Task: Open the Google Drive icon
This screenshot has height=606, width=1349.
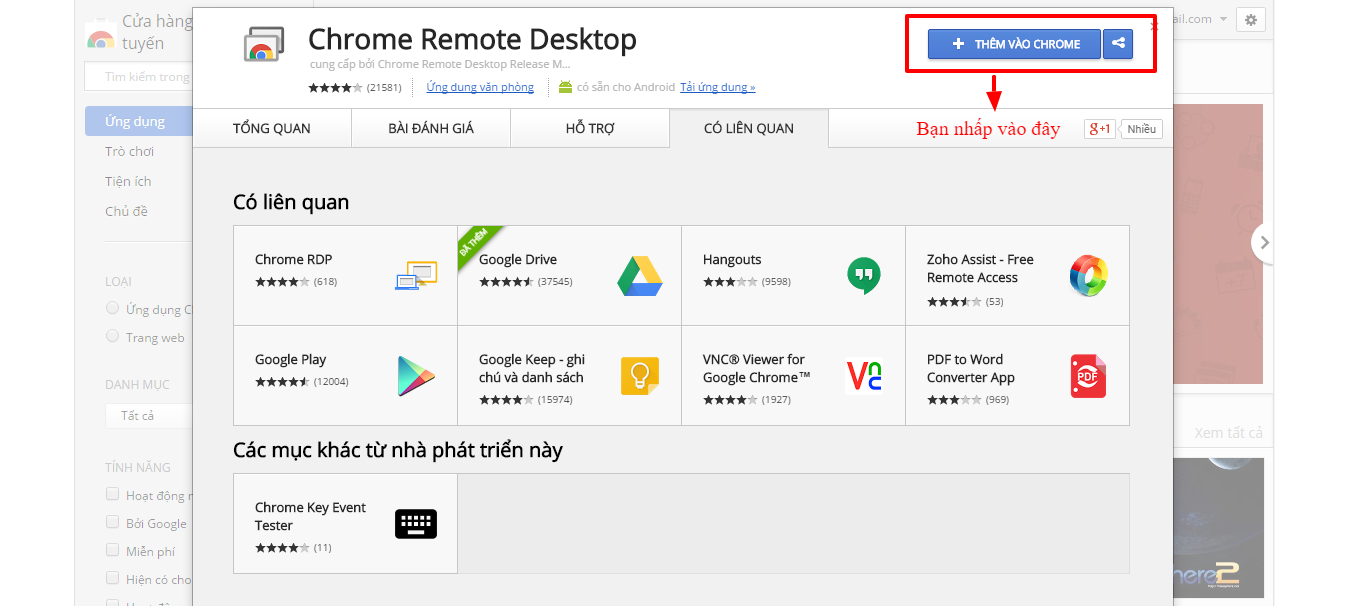Action: pos(640,275)
